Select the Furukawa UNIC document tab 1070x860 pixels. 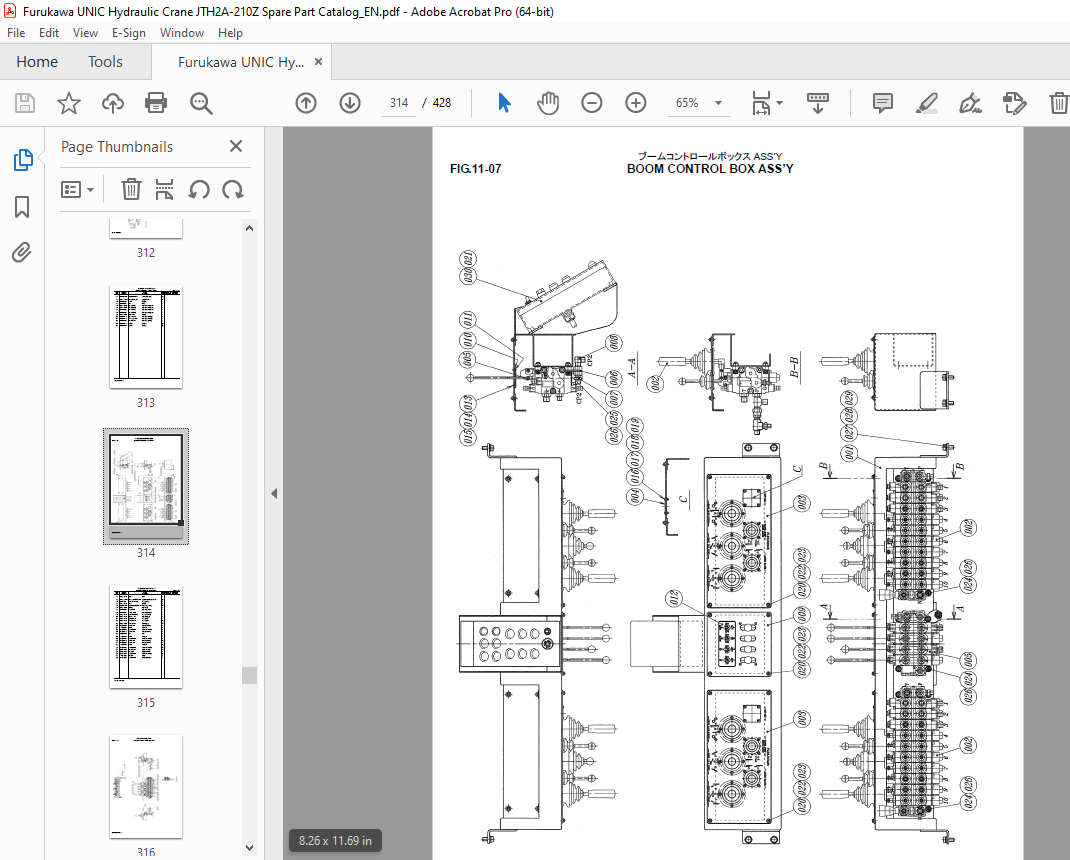pos(241,62)
